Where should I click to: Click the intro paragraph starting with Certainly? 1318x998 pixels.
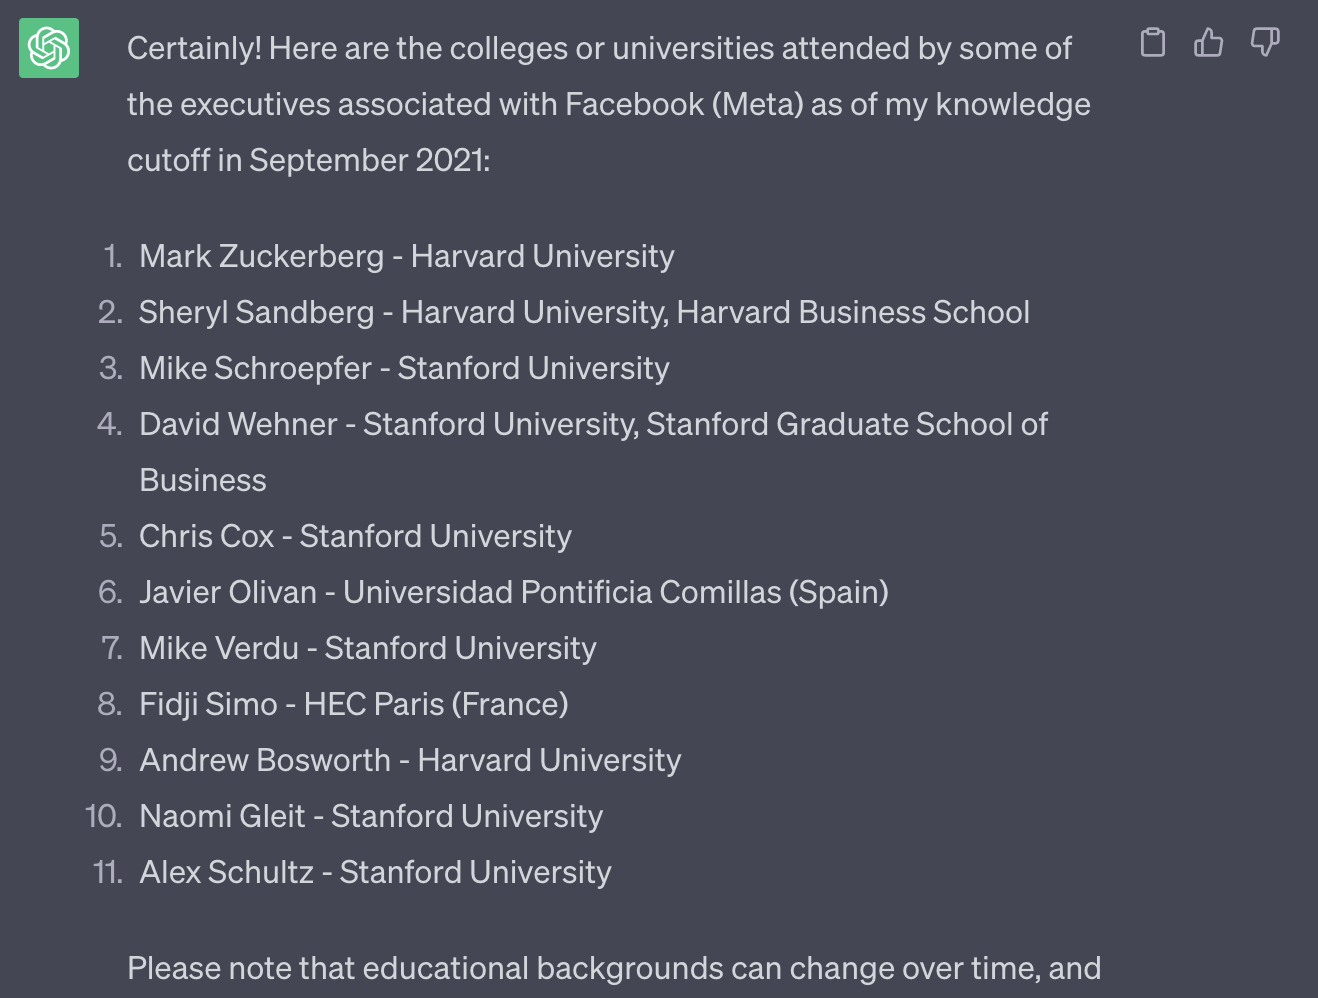coord(609,104)
